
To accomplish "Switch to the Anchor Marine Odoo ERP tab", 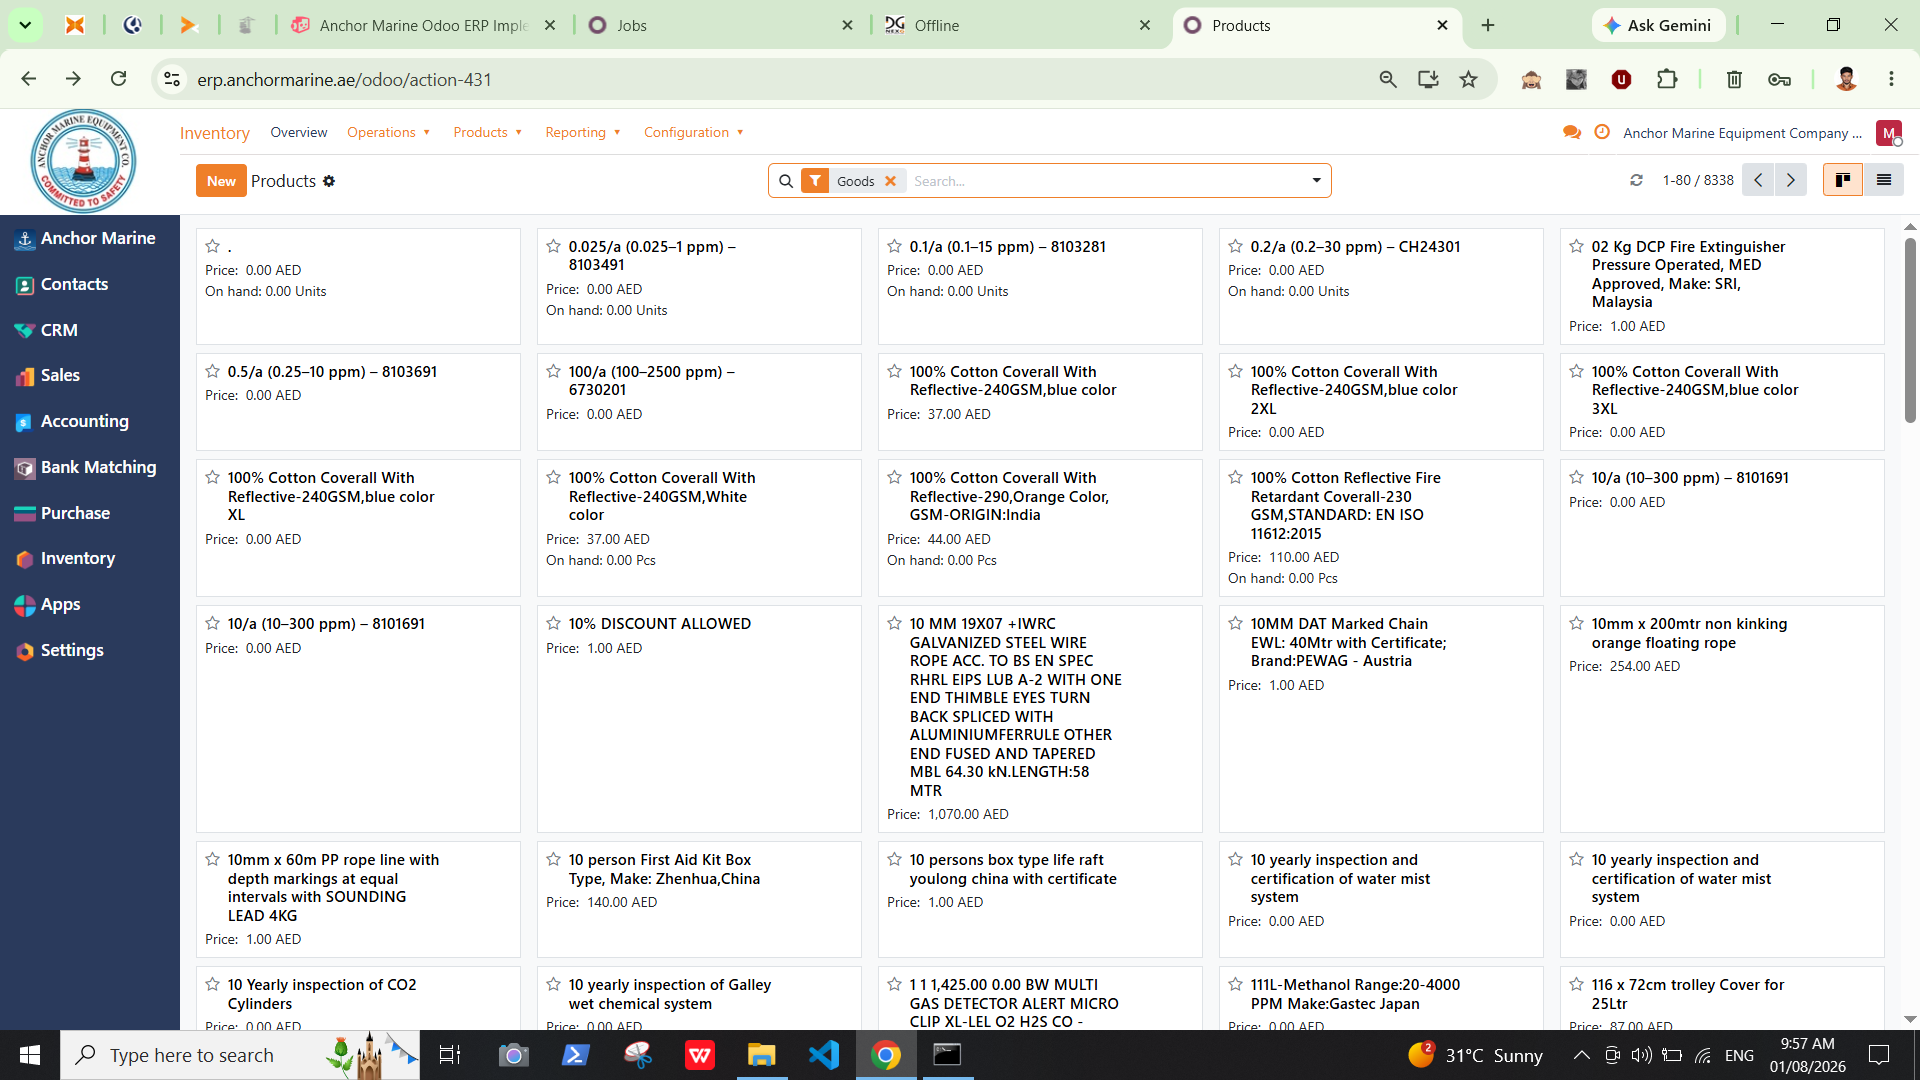I will 424,25.
